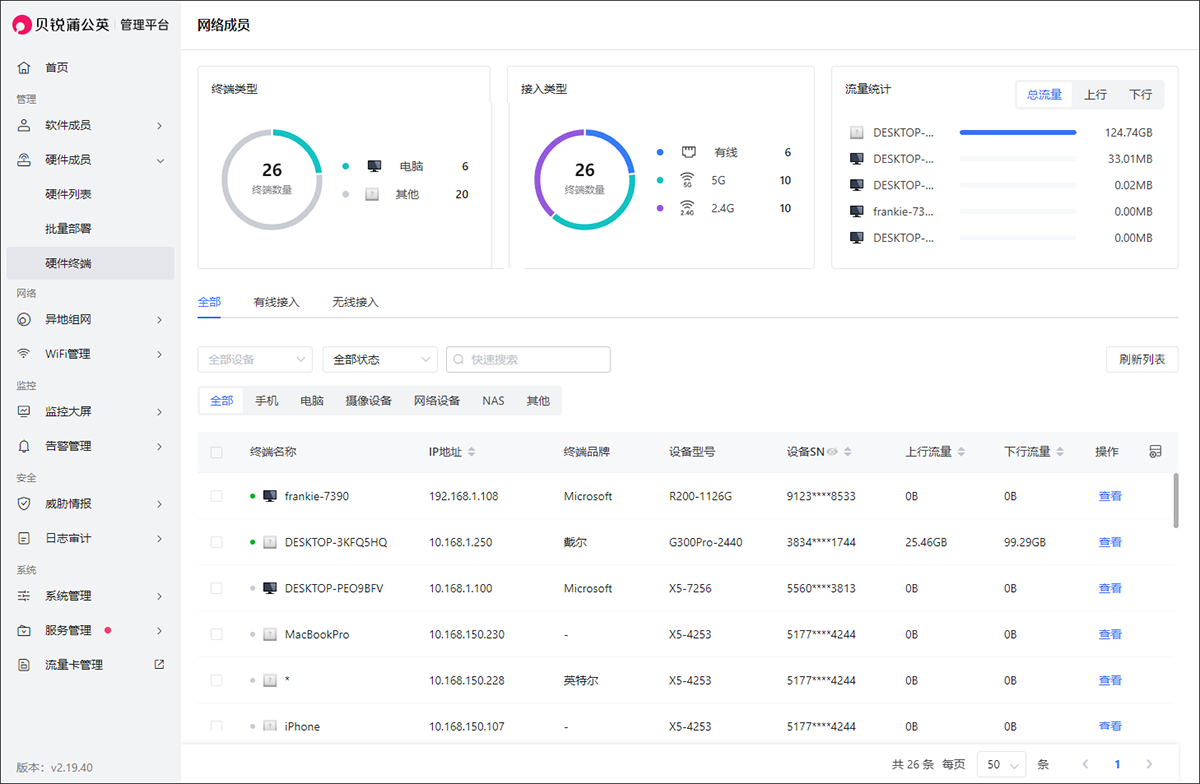Open the 全部设备 dropdown
The image size is (1200, 784).
coord(255,359)
